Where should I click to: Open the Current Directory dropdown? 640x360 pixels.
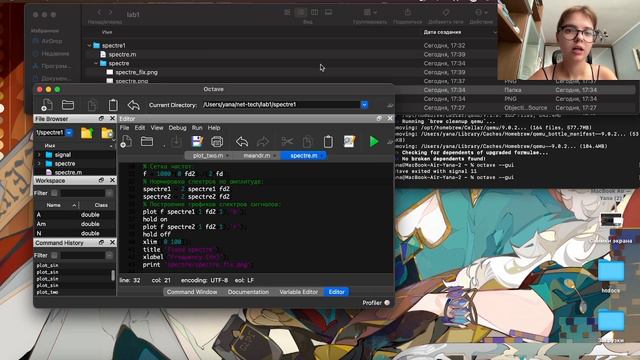tap(364, 105)
